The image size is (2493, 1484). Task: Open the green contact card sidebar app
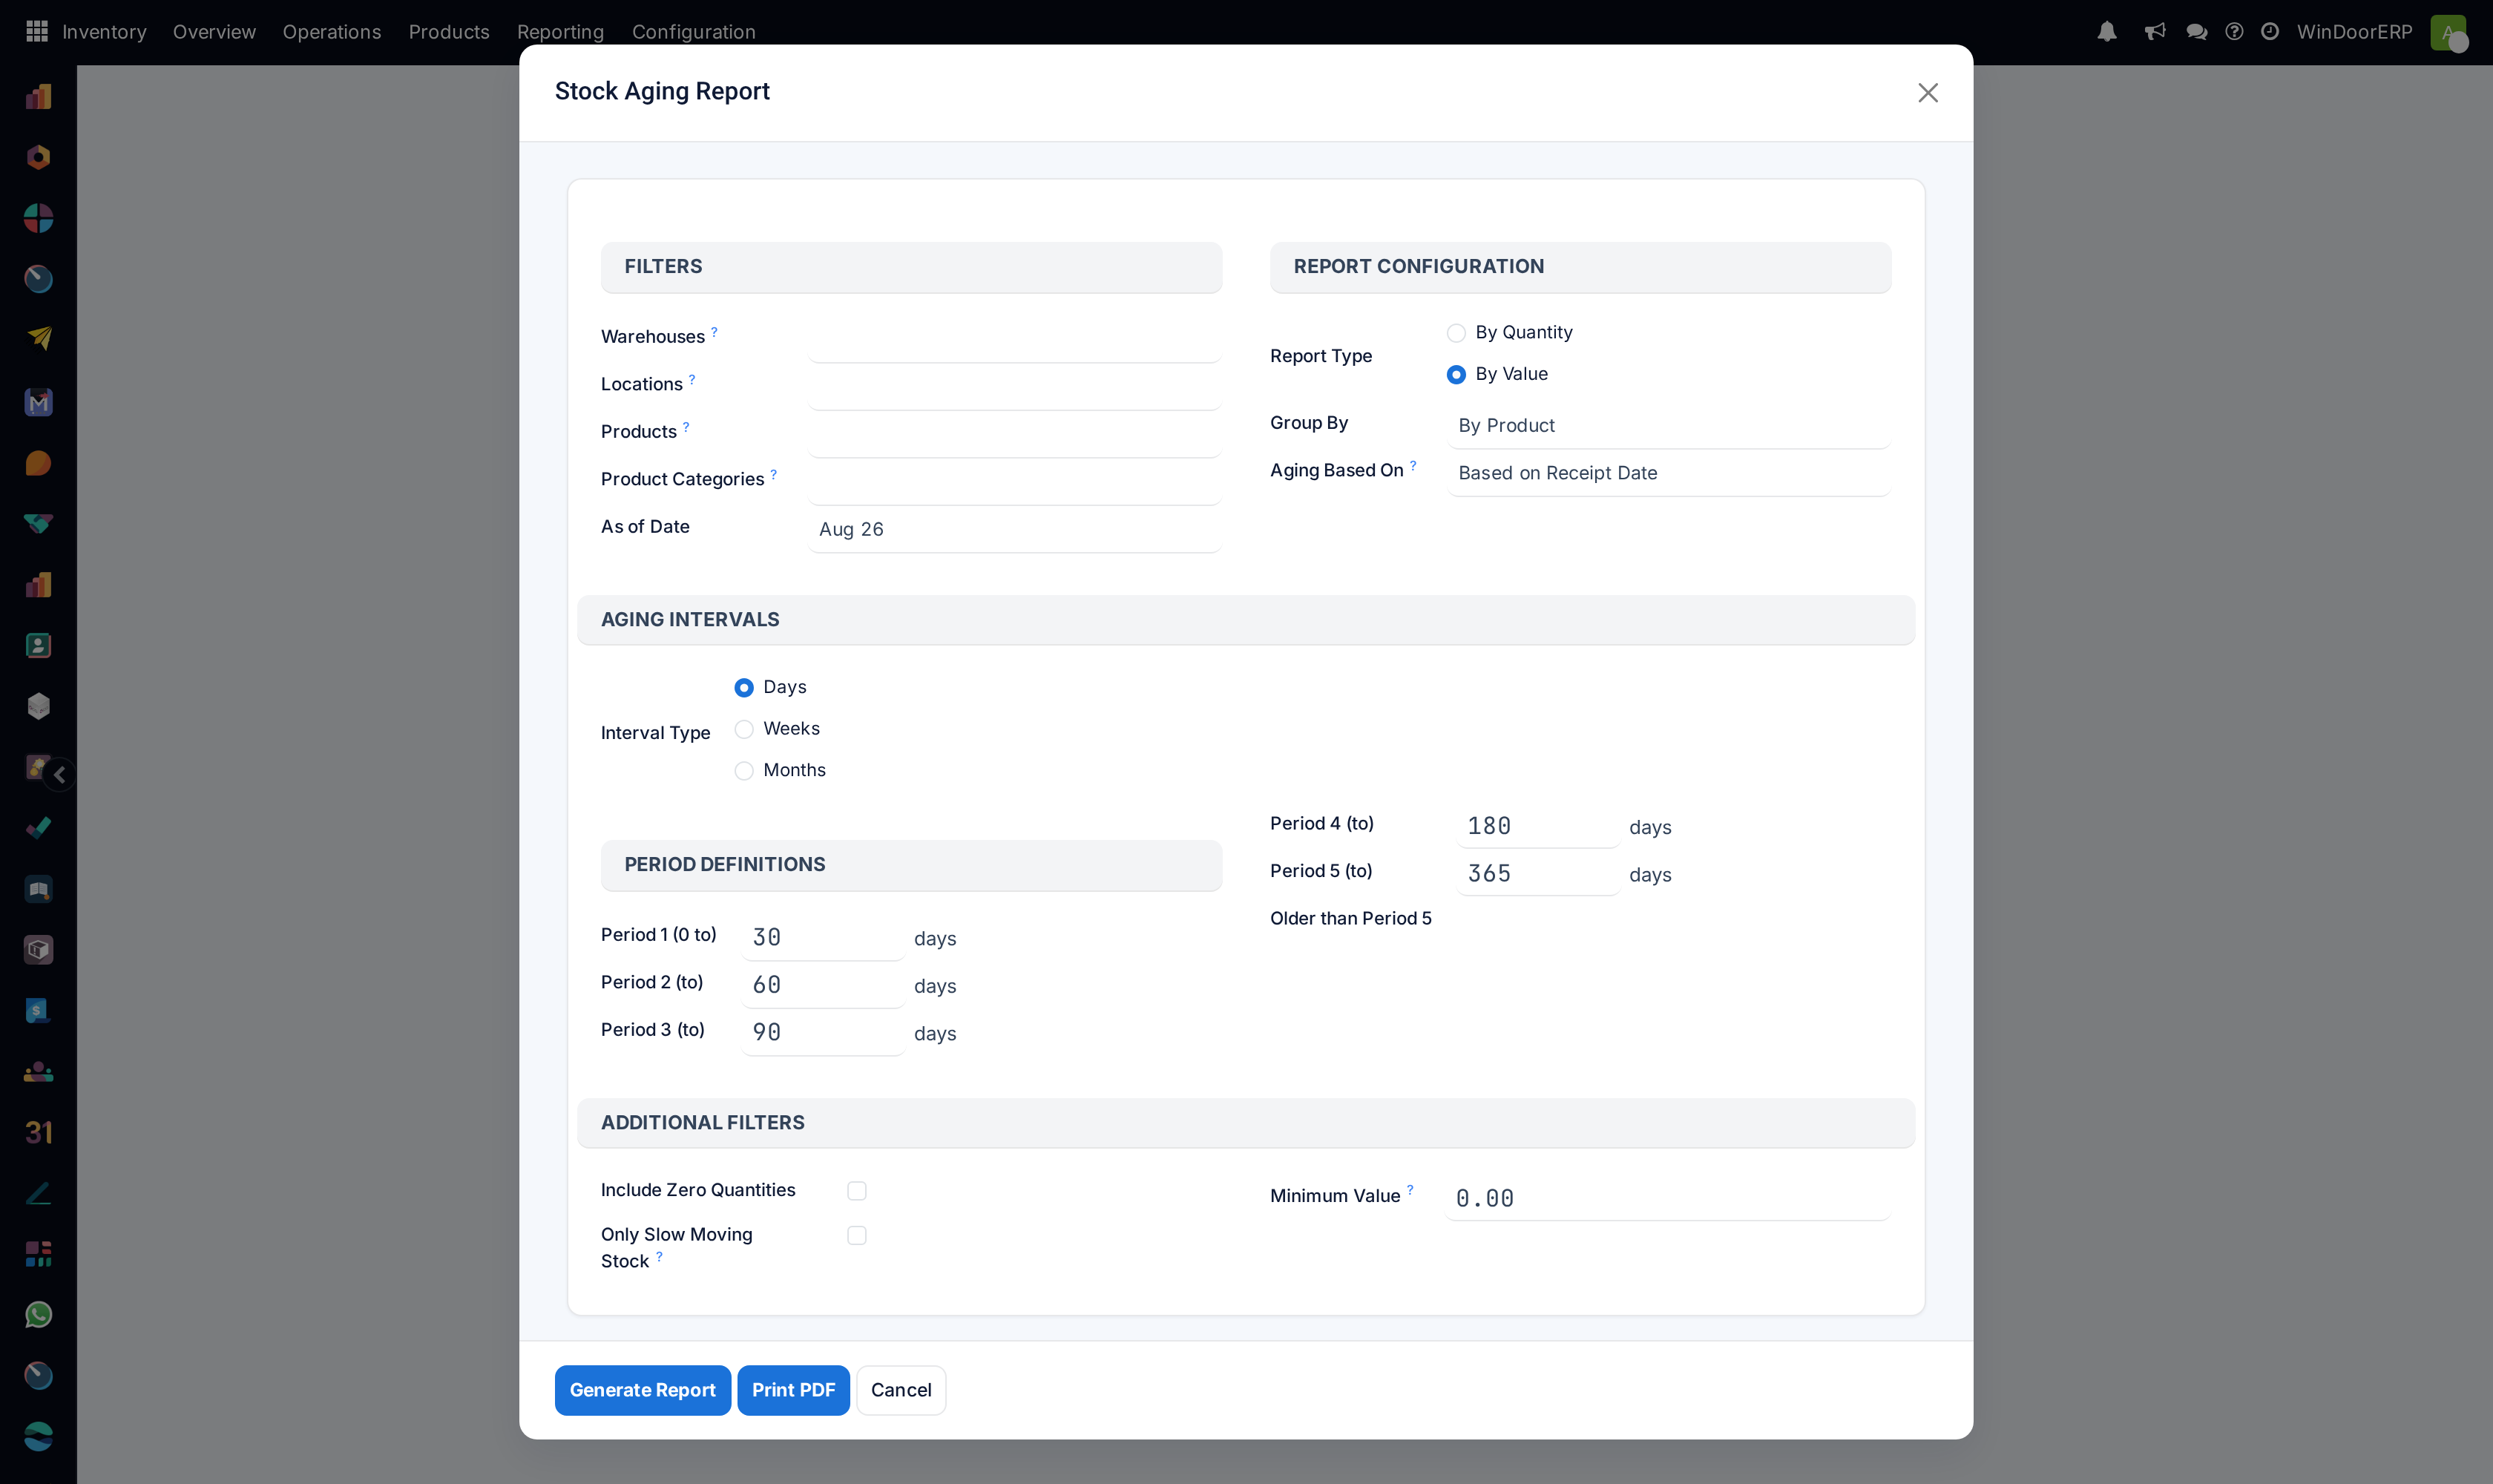(38, 645)
